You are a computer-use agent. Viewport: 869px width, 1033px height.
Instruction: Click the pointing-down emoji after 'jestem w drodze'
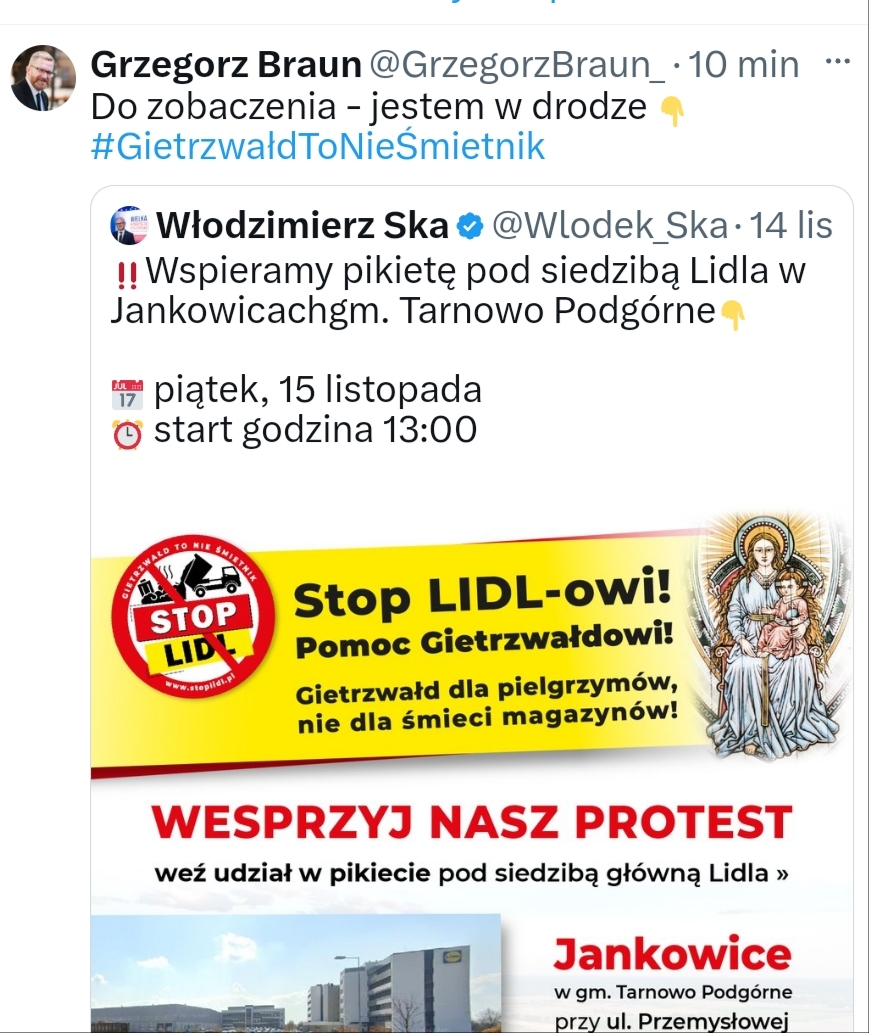(x=673, y=111)
